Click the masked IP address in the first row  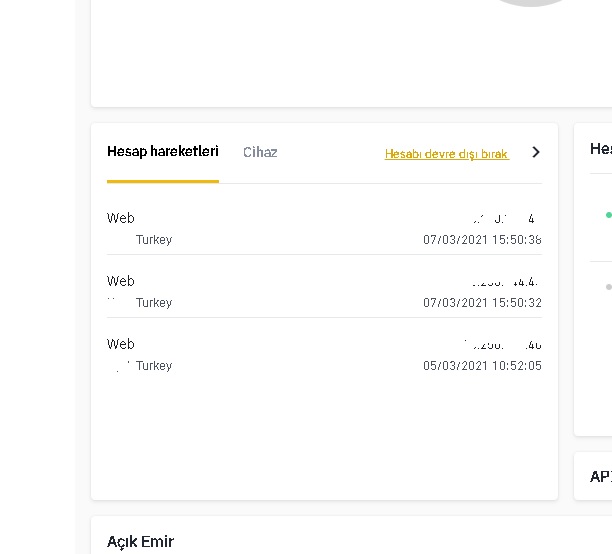coord(505,218)
